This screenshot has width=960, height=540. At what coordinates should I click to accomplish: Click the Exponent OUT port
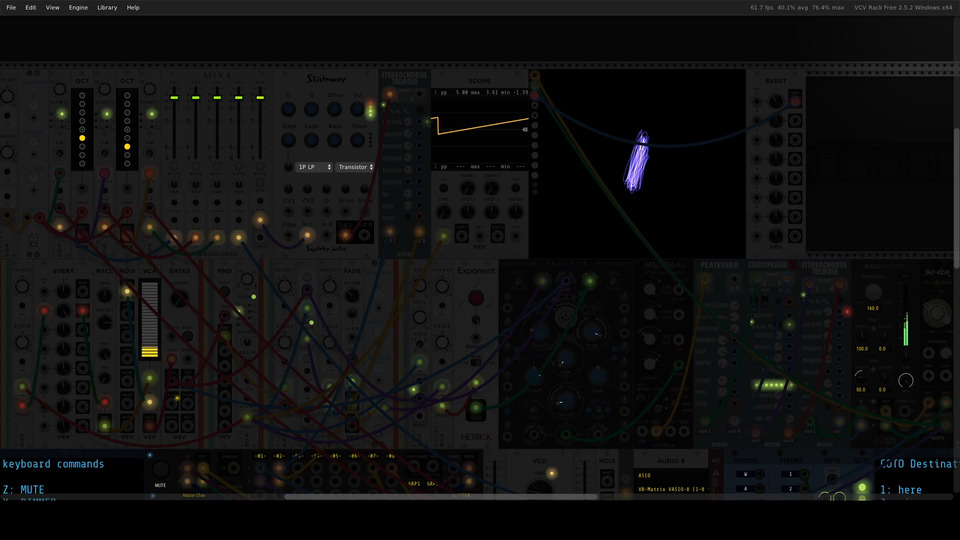[476, 409]
